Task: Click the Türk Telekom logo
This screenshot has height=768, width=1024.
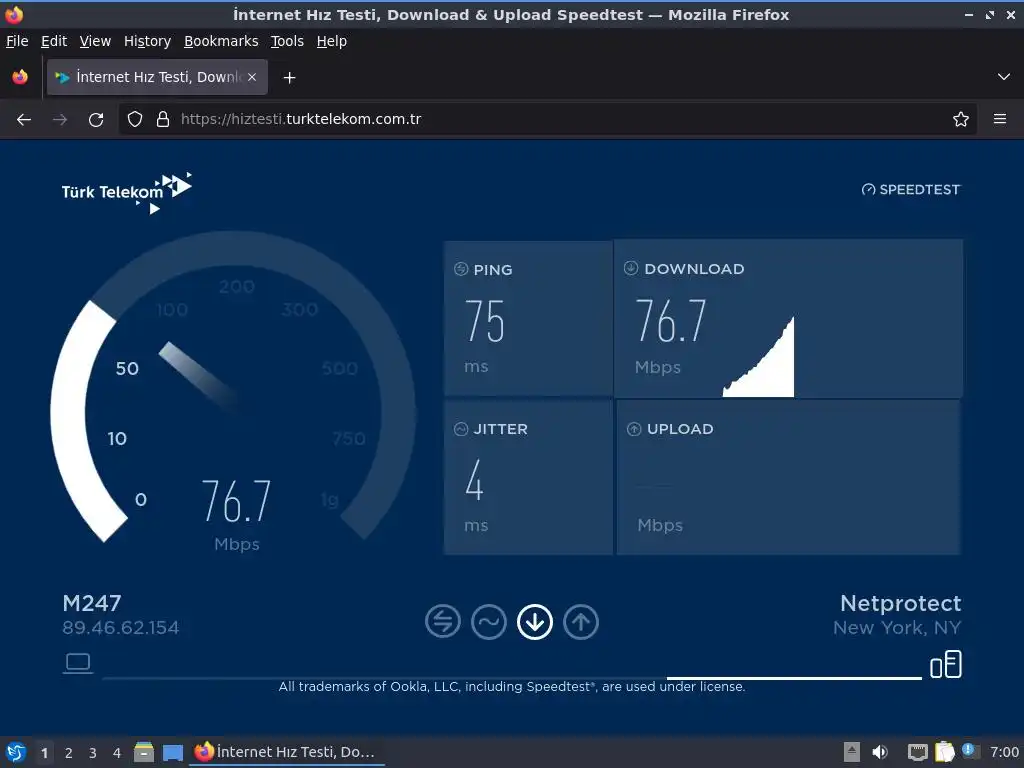Action: click(x=127, y=193)
